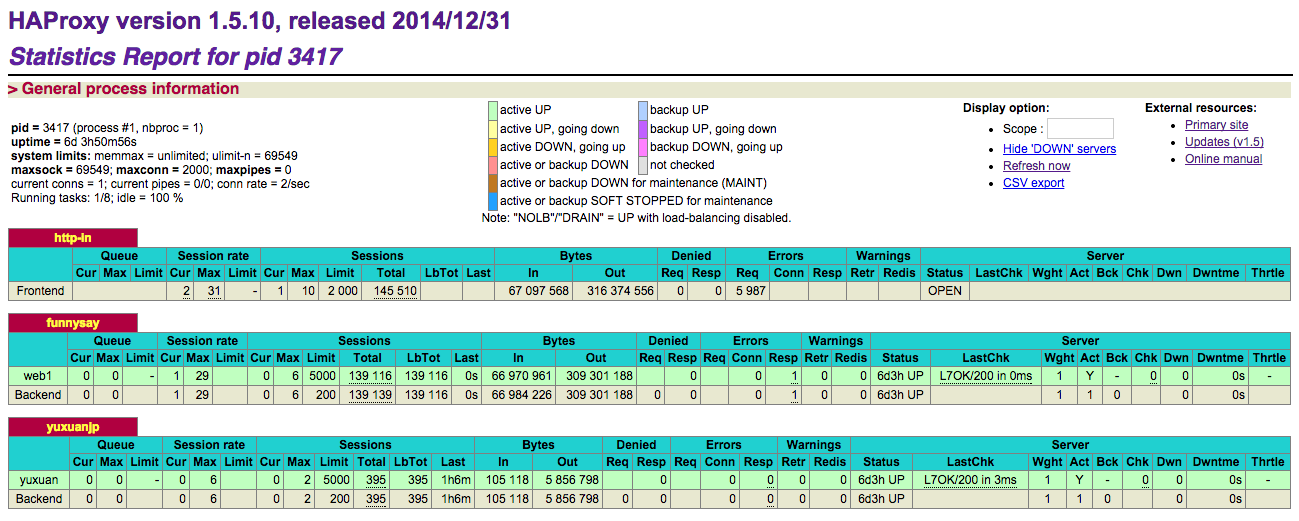Open the Hide 'DOWN' servers link
The height and width of the screenshot is (521, 1299).
click(x=1059, y=149)
